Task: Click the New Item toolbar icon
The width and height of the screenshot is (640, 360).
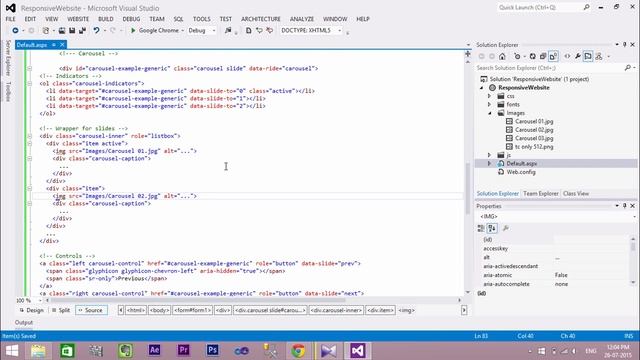Action: coord(46,31)
